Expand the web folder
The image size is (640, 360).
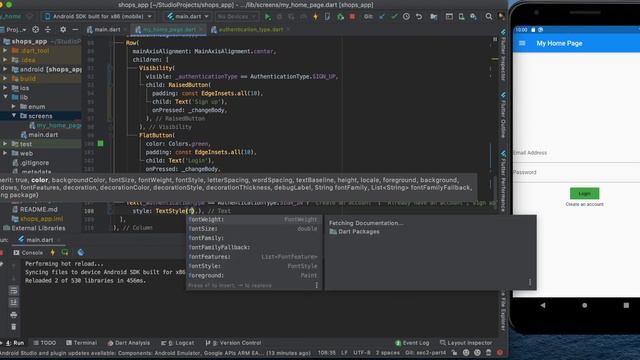pos(5,153)
